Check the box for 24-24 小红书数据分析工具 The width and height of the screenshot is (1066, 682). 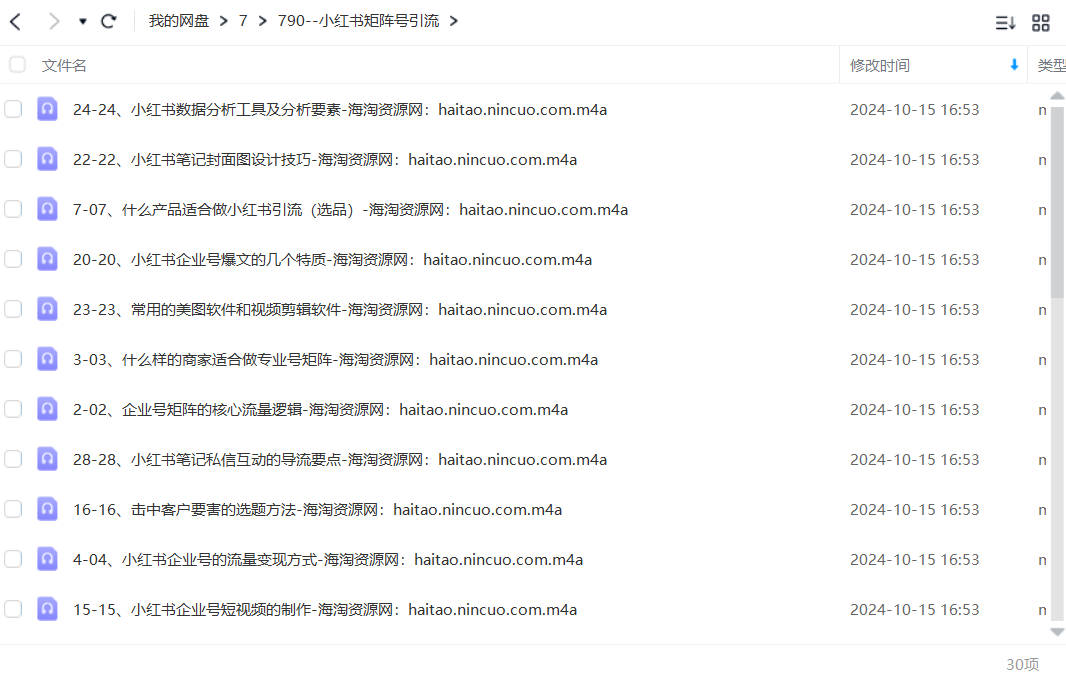click(13, 109)
